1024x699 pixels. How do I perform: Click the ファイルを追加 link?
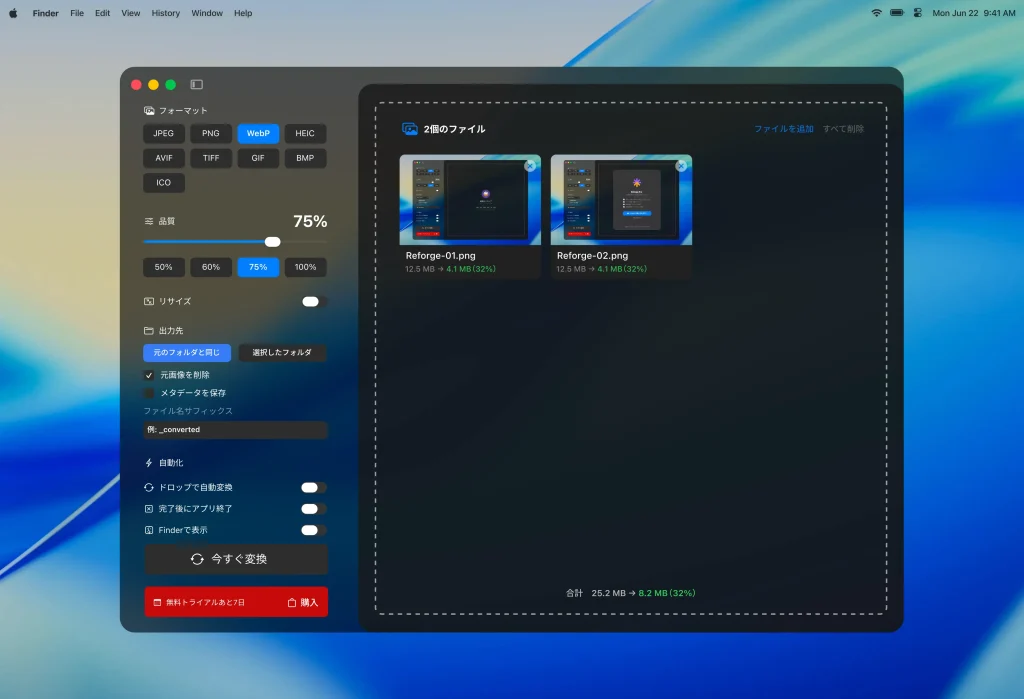[783, 129]
